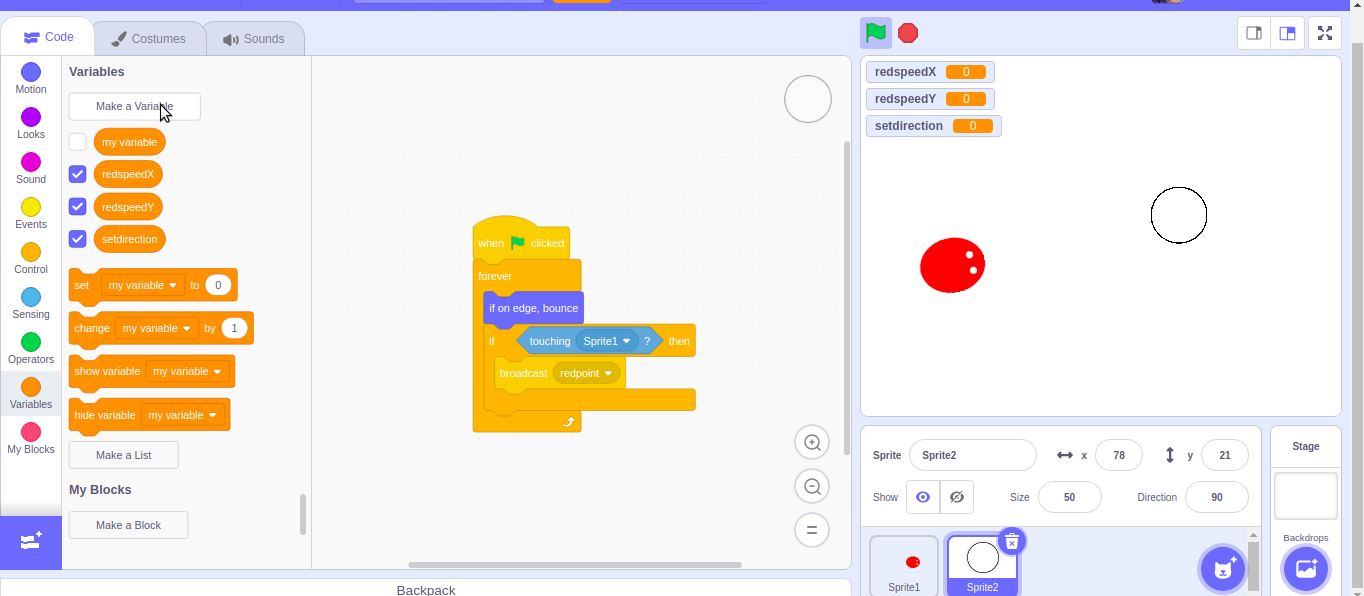1364x596 pixels.
Task: Select the Control blocks category
Action: pyautogui.click(x=30, y=256)
